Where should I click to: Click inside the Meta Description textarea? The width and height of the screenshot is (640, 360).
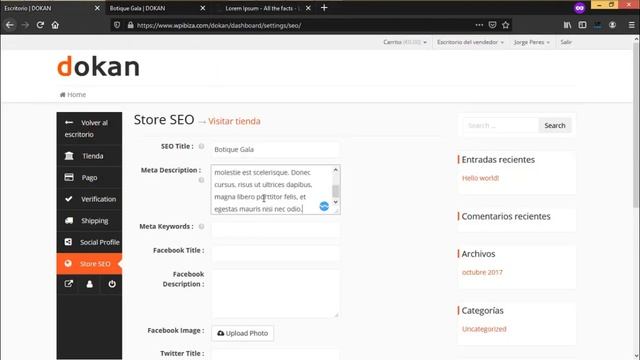coord(272,190)
